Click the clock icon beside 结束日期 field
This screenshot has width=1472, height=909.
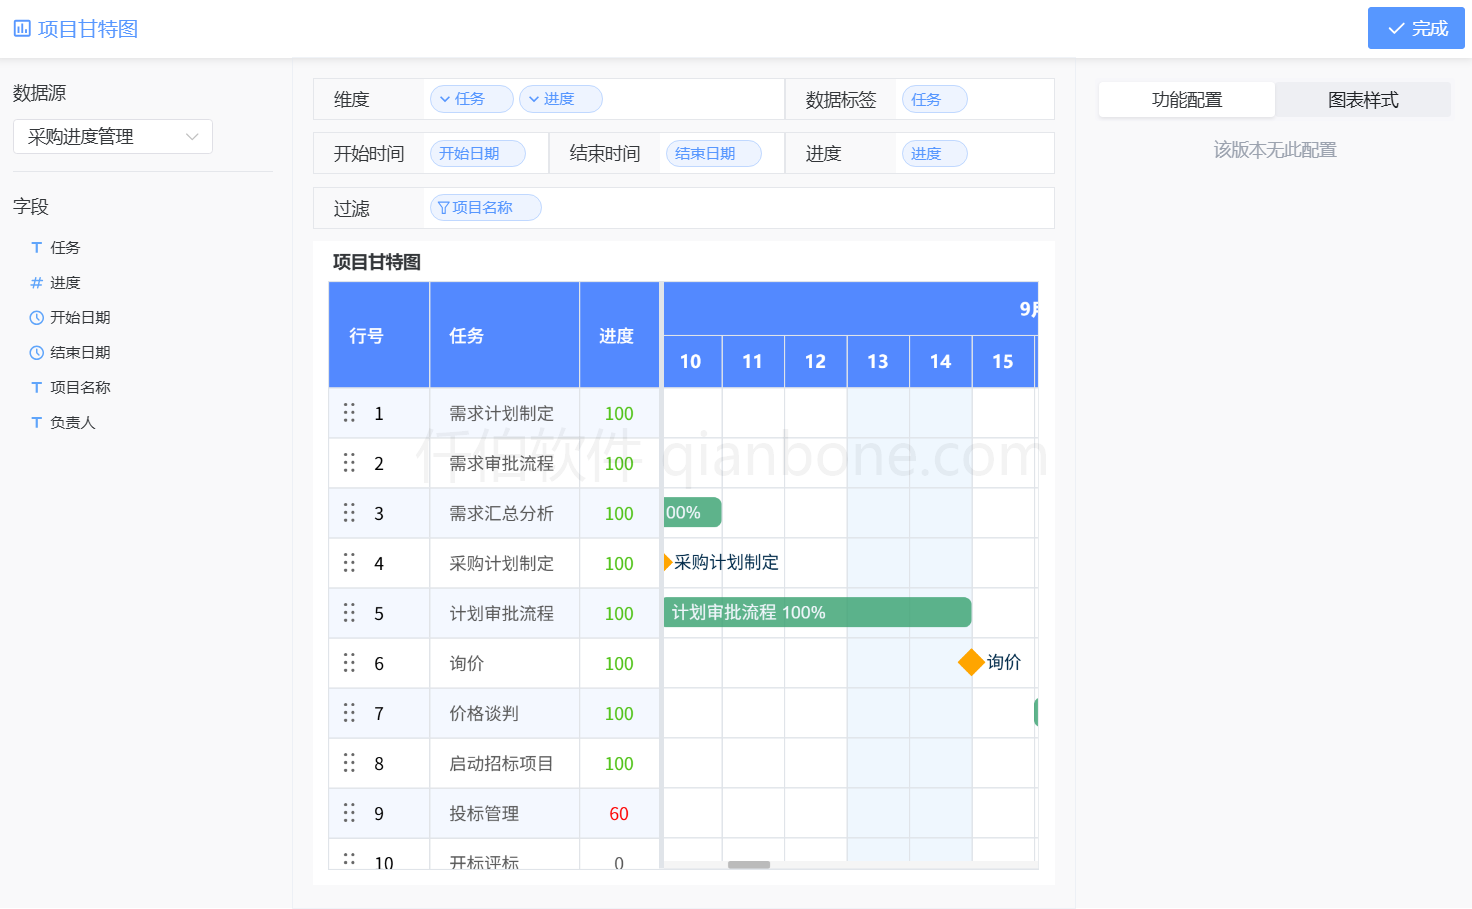point(36,352)
